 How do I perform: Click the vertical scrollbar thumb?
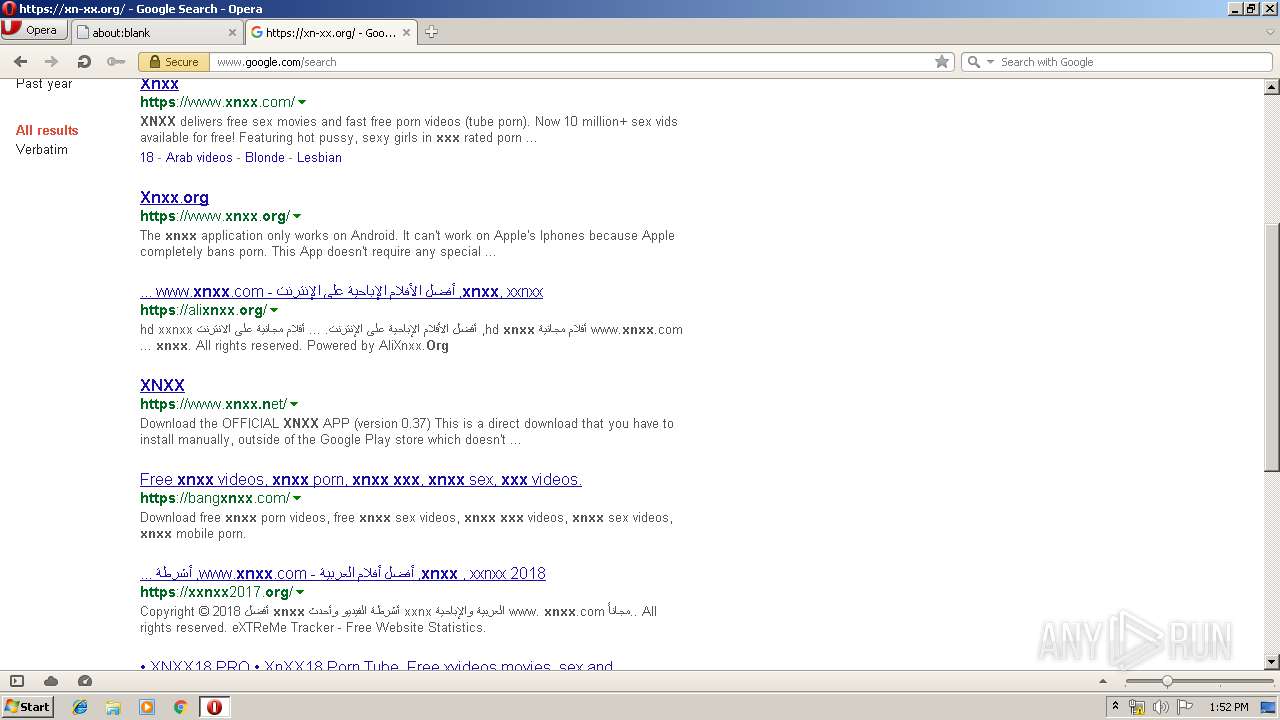tap(1272, 346)
